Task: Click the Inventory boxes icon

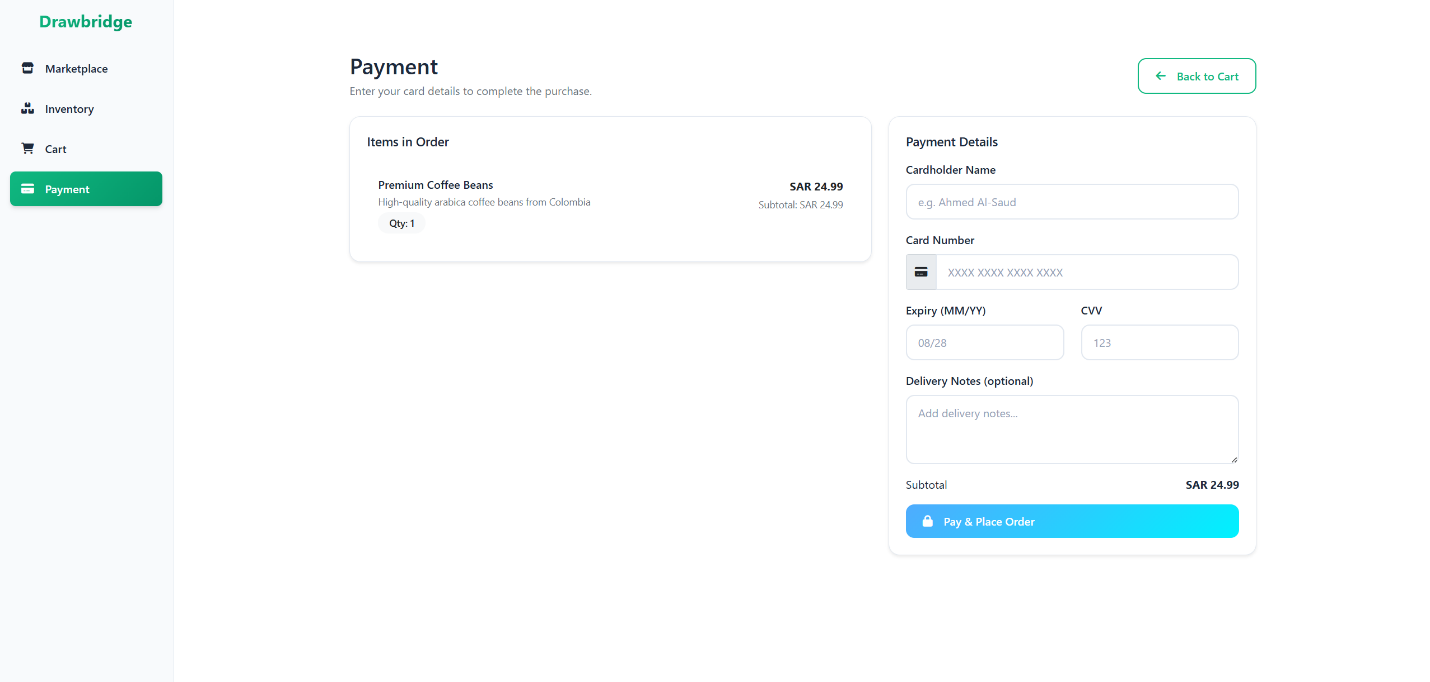Action: pyautogui.click(x=28, y=109)
